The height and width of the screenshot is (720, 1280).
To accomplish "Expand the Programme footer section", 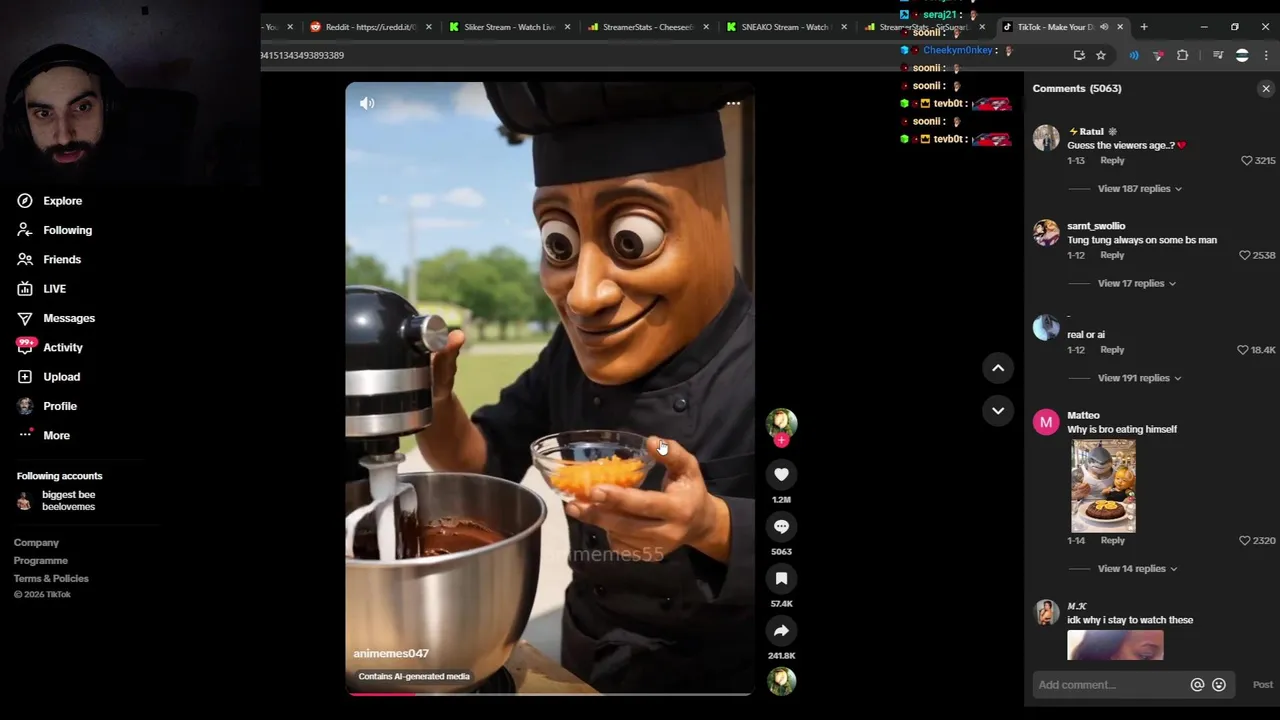I will (41, 561).
